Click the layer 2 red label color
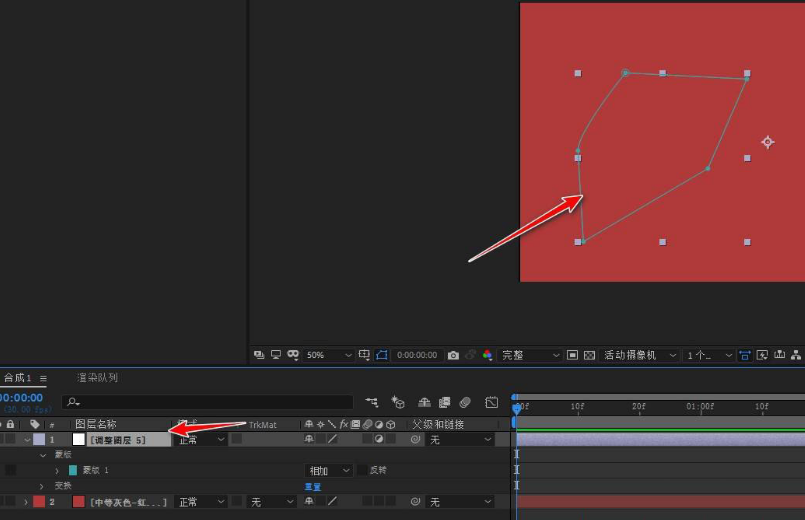Image resolution: width=805 pixels, height=520 pixels. click(39, 502)
